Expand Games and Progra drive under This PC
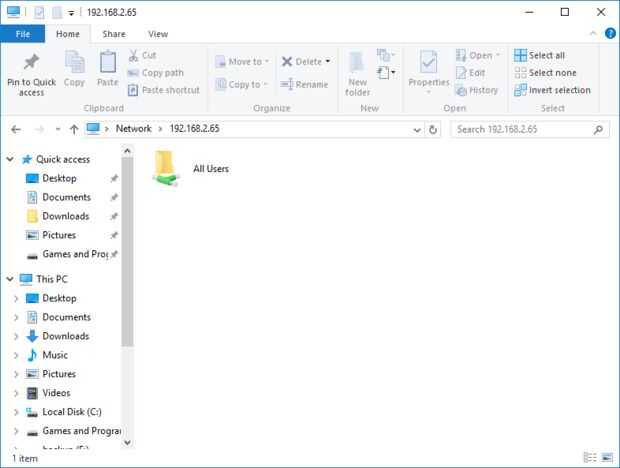The height and width of the screenshot is (468, 620). [x=16, y=431]
